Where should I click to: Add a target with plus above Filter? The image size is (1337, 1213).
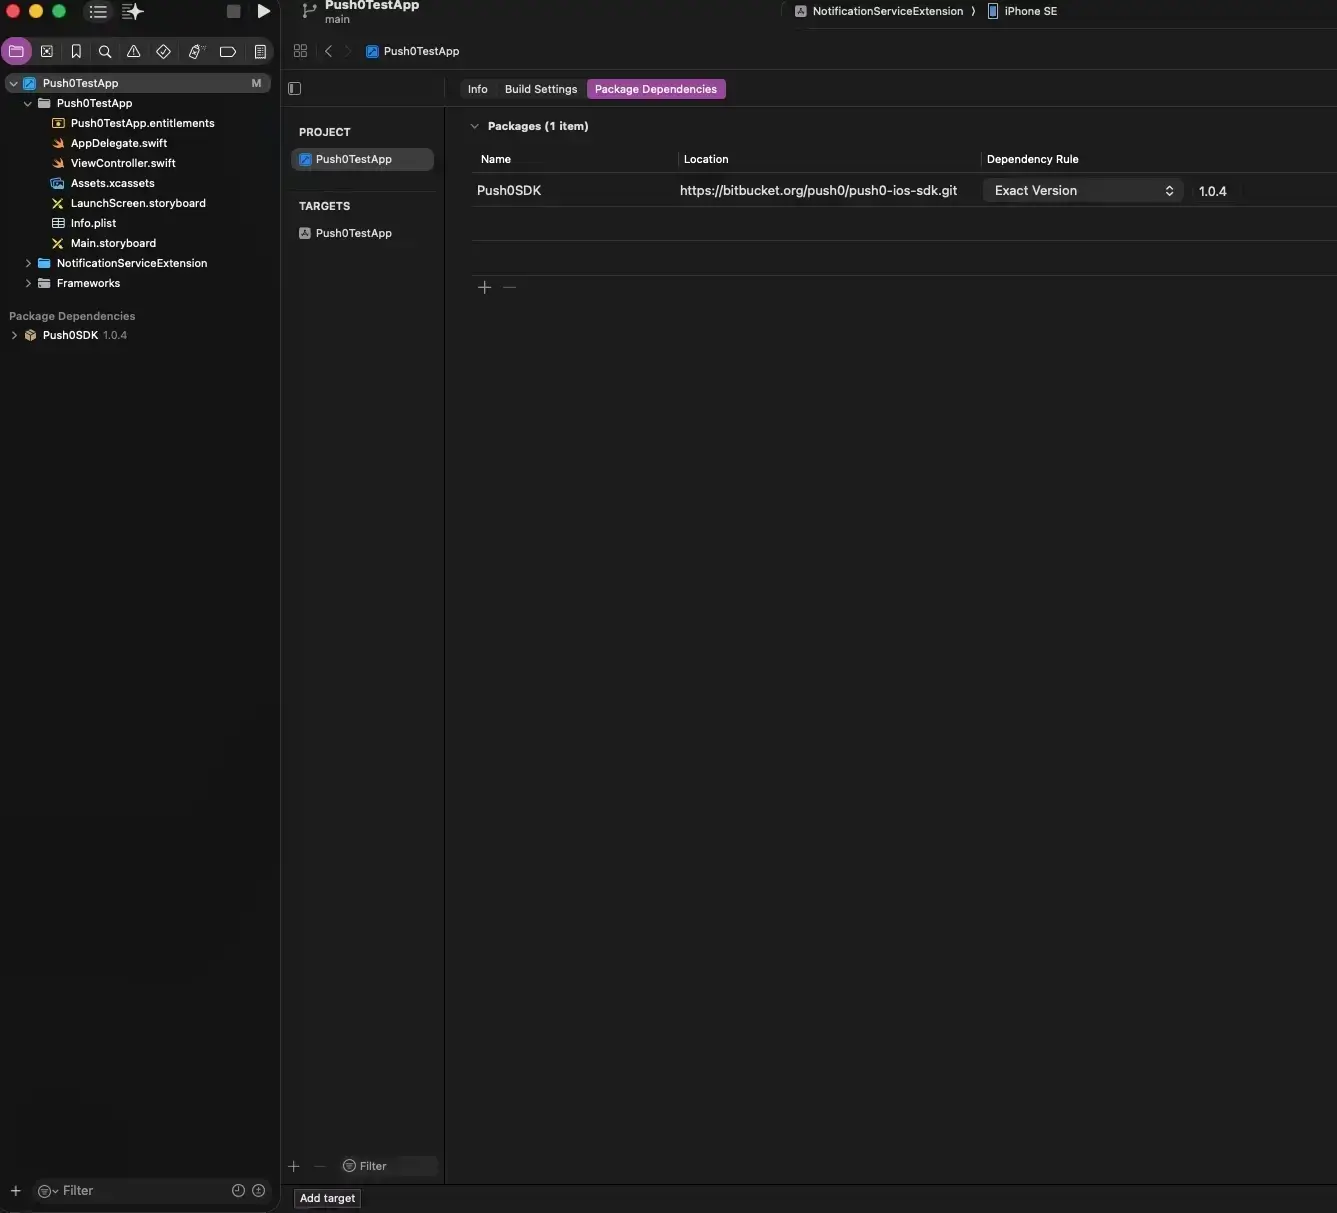[x=294, y=1166]
